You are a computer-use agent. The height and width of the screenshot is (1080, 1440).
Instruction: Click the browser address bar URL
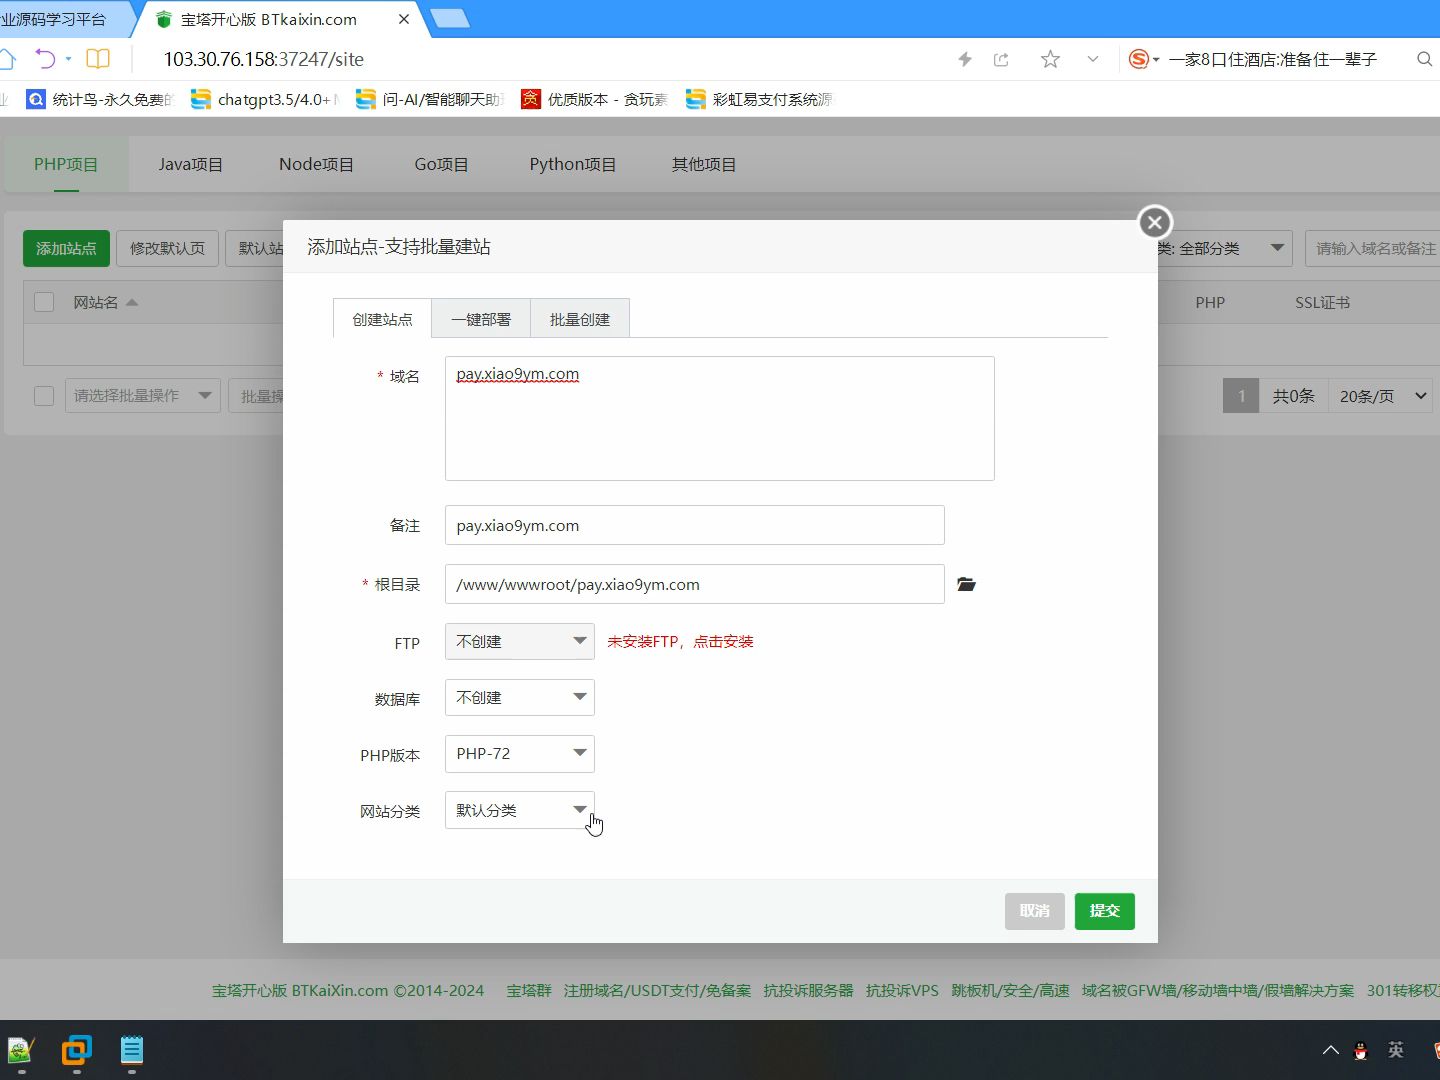[264, 59]
